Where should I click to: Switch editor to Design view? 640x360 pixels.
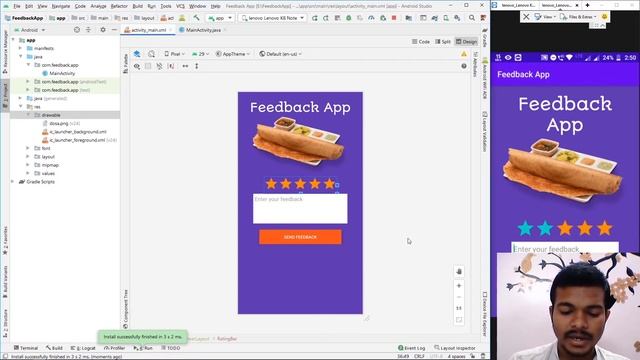pyautogui.click(x=466, y=42)
